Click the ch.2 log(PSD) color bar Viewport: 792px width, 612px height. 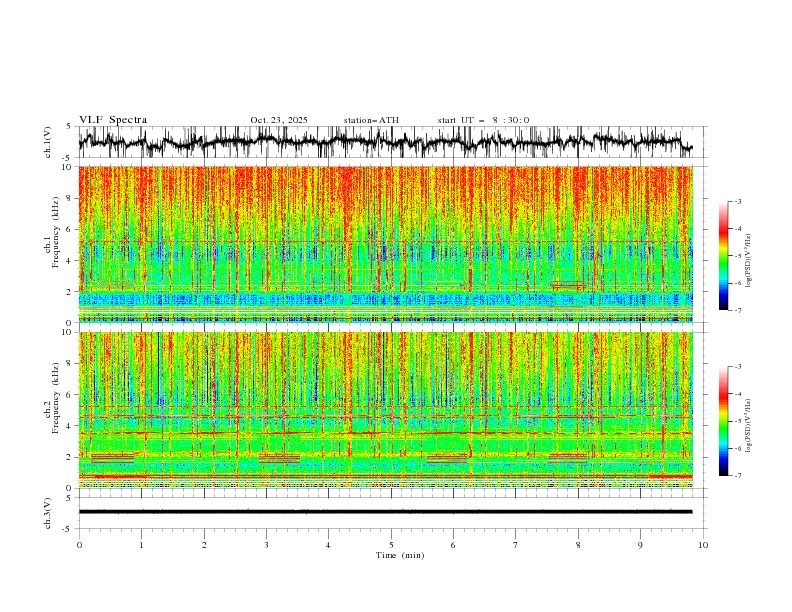(723, 421)
